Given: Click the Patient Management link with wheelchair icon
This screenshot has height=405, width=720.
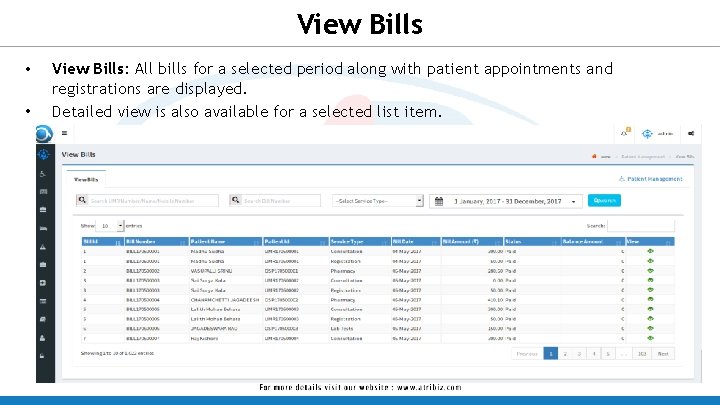Looking at the screenshot, I should pyautogui.click(x=650, y=179).
